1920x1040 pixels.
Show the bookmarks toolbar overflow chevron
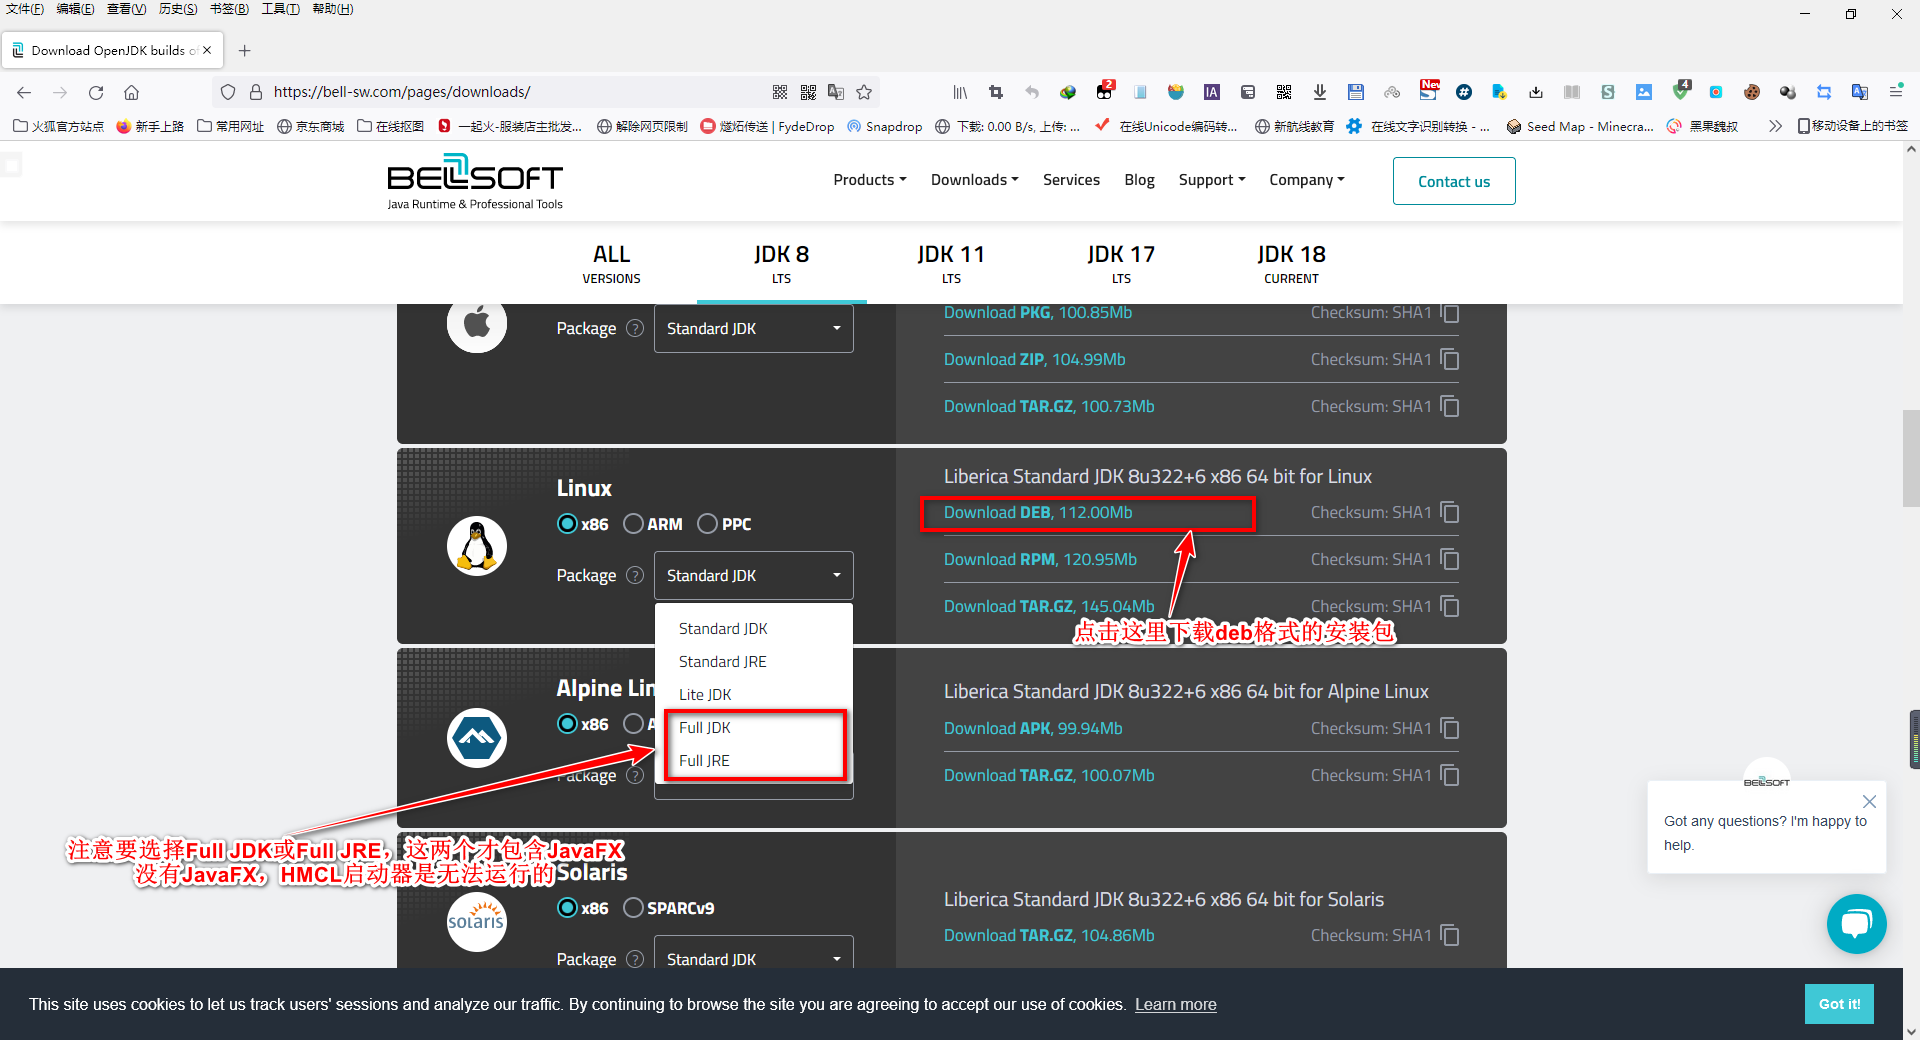(x=1775, y=126)
